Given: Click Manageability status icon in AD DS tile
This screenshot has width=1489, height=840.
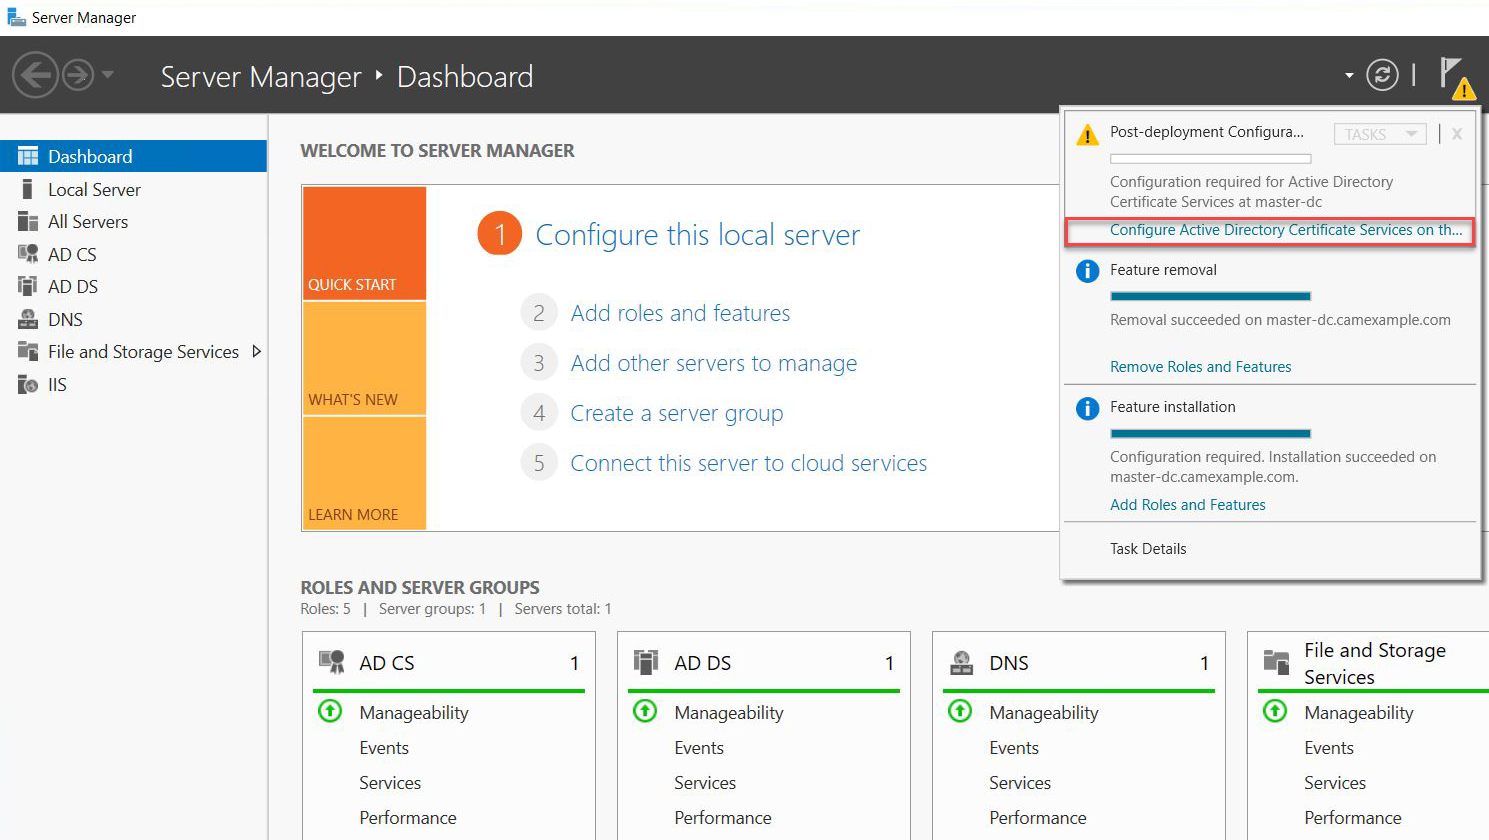Looking at the screenshot, I should point(645,711).
